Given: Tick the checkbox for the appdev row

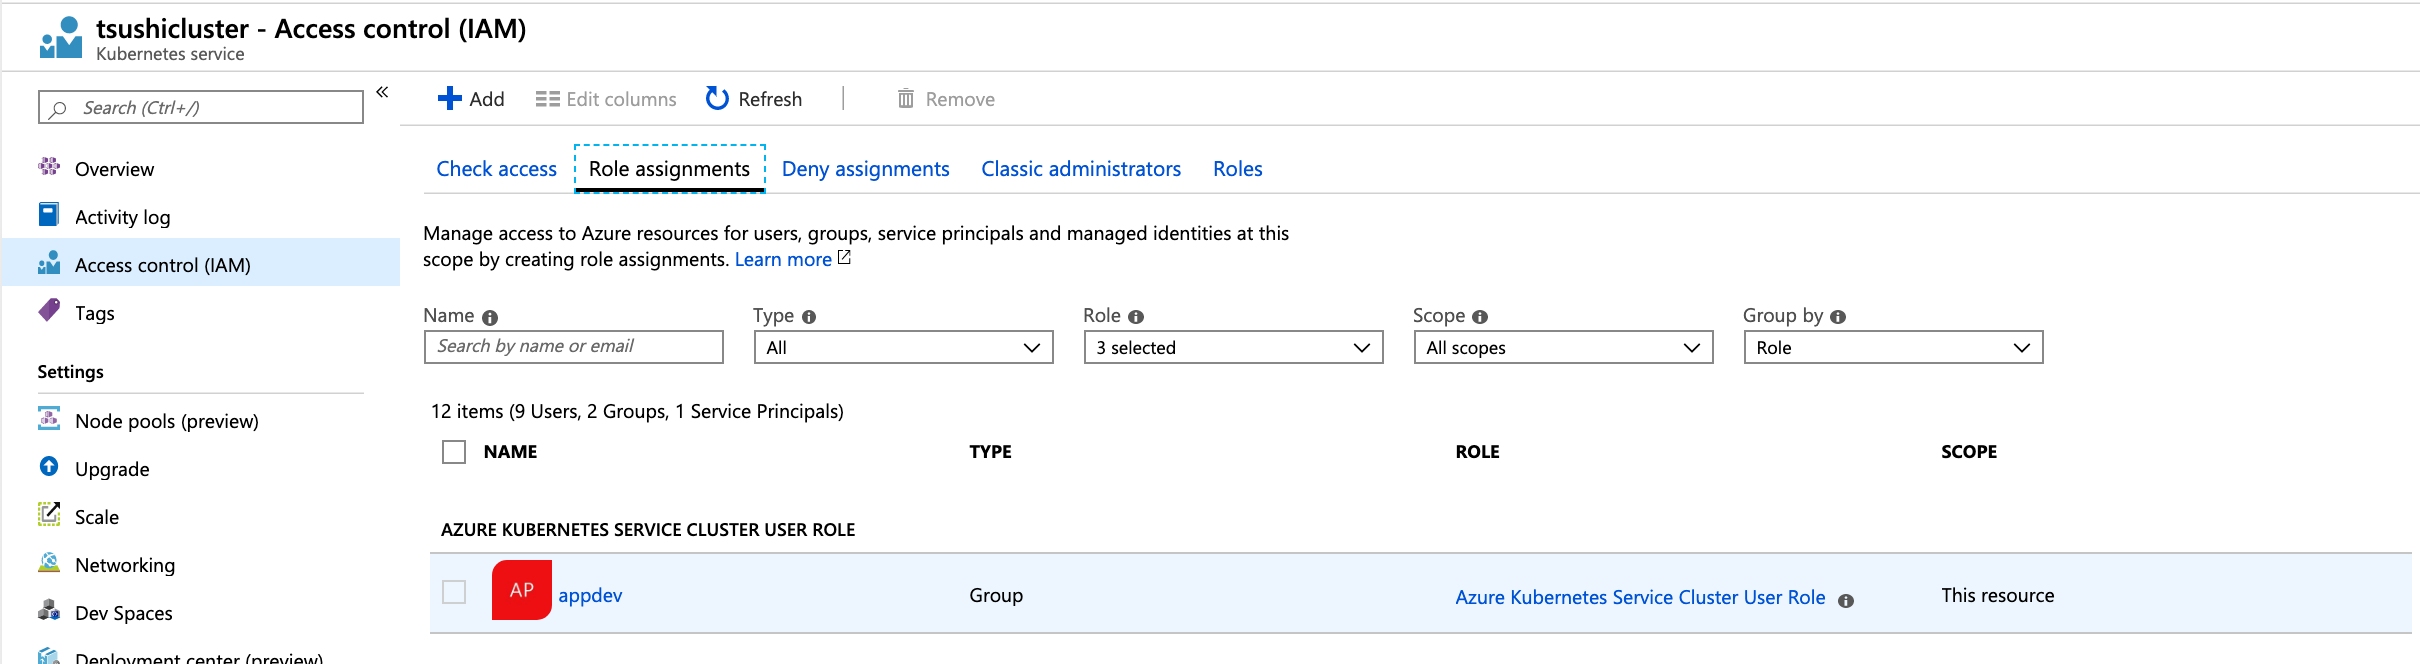Looking at the screenshot, I should (x=454, y=592).
